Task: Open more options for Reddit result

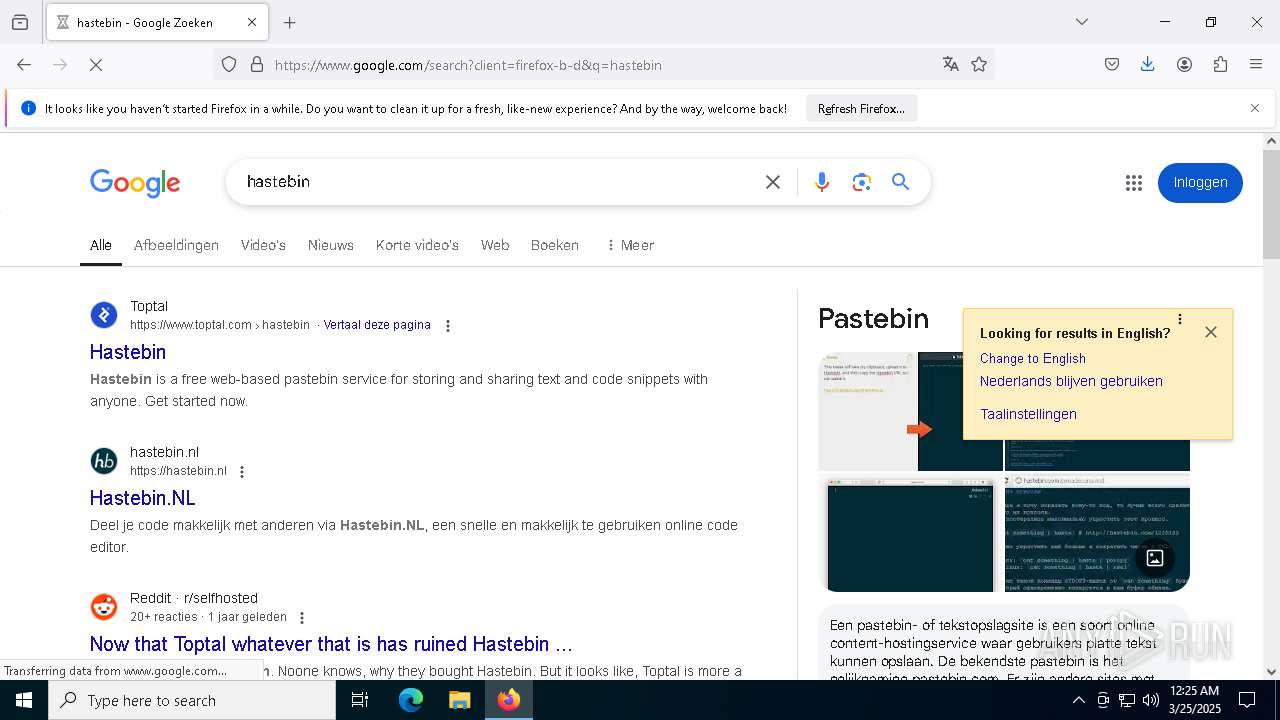Action: 302,618
